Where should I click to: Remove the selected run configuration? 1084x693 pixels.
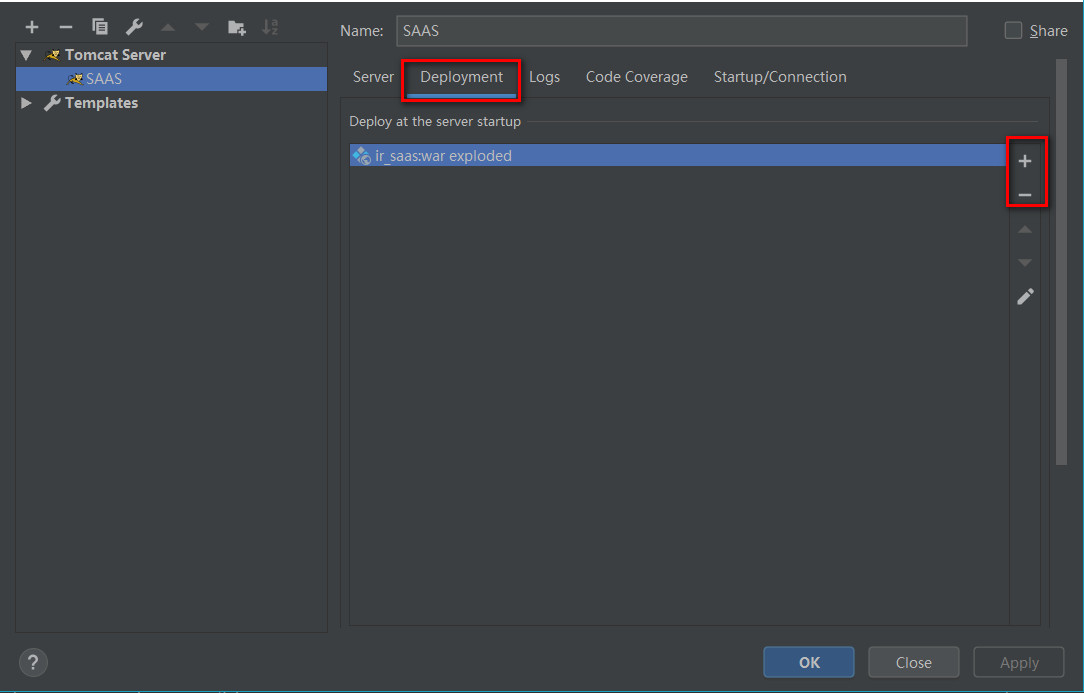(65, 27)
